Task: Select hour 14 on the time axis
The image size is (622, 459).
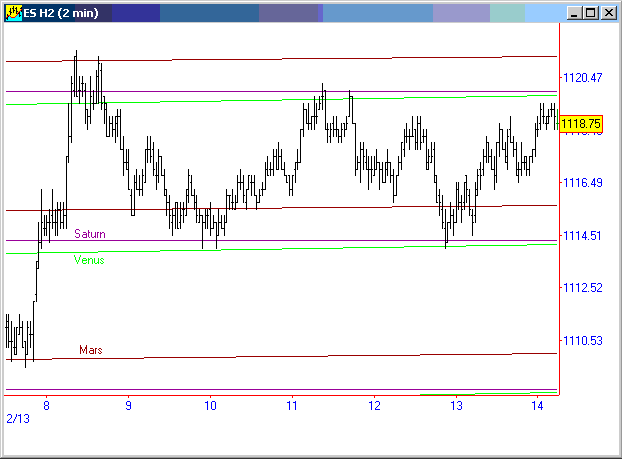Action: (537, 406)
